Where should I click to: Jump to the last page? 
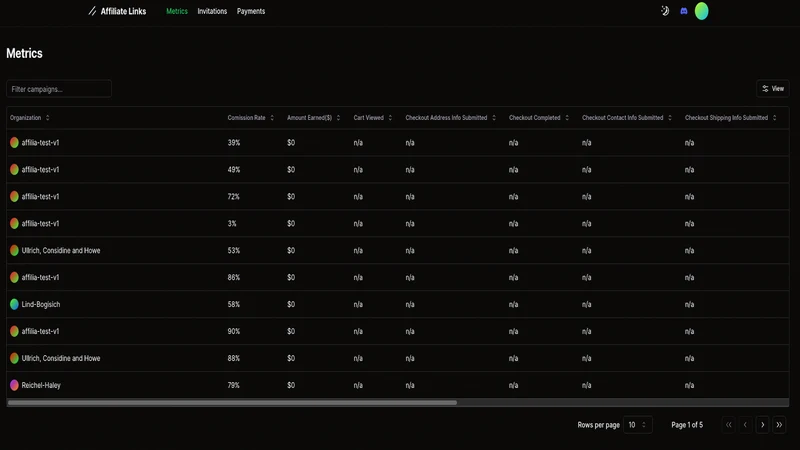click(779, 425)
